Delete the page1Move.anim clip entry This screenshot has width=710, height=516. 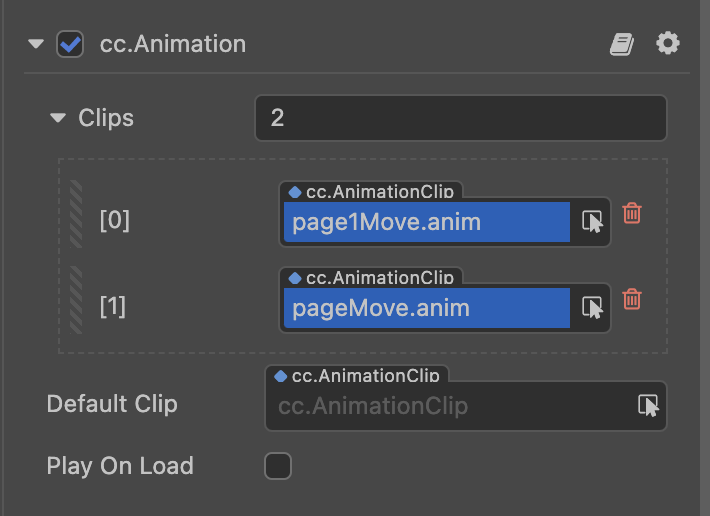click(x=632, y=213)
